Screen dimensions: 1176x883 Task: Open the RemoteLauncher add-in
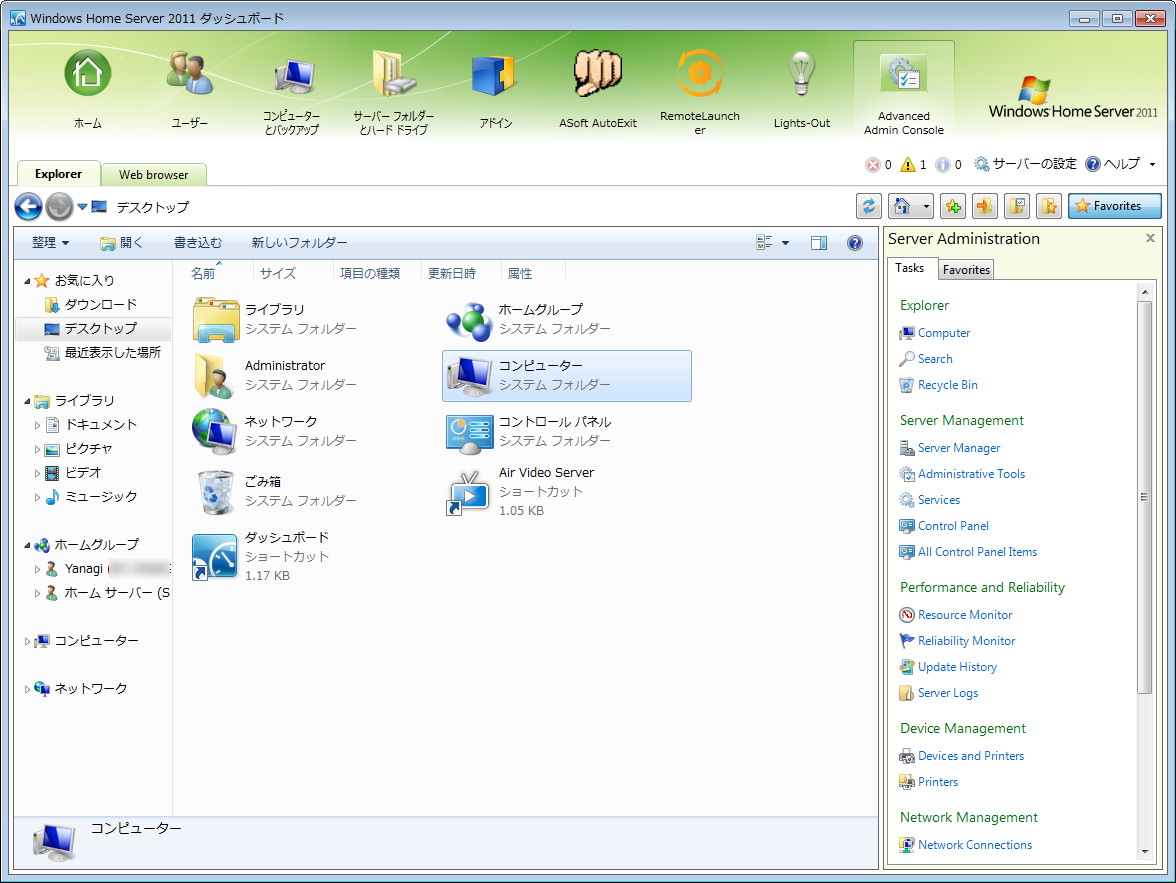pyautogui.click(x=699, y=85)
